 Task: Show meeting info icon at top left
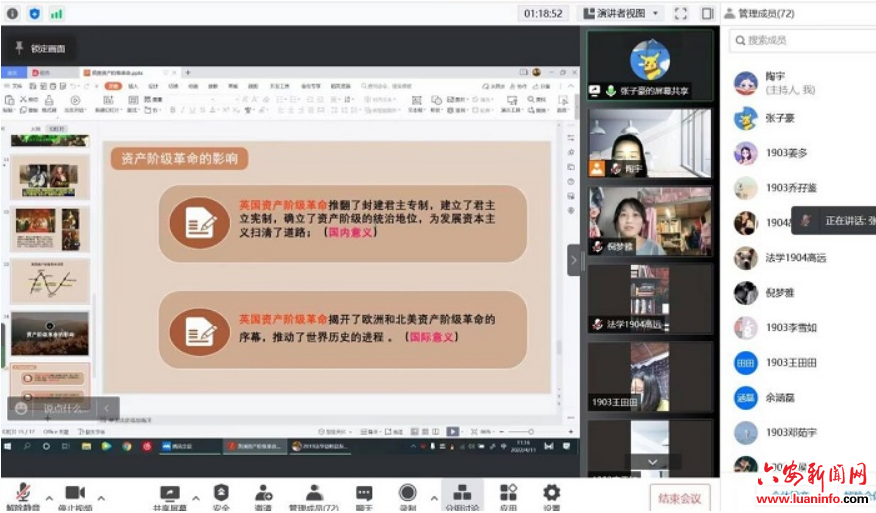tap(12, 14)
